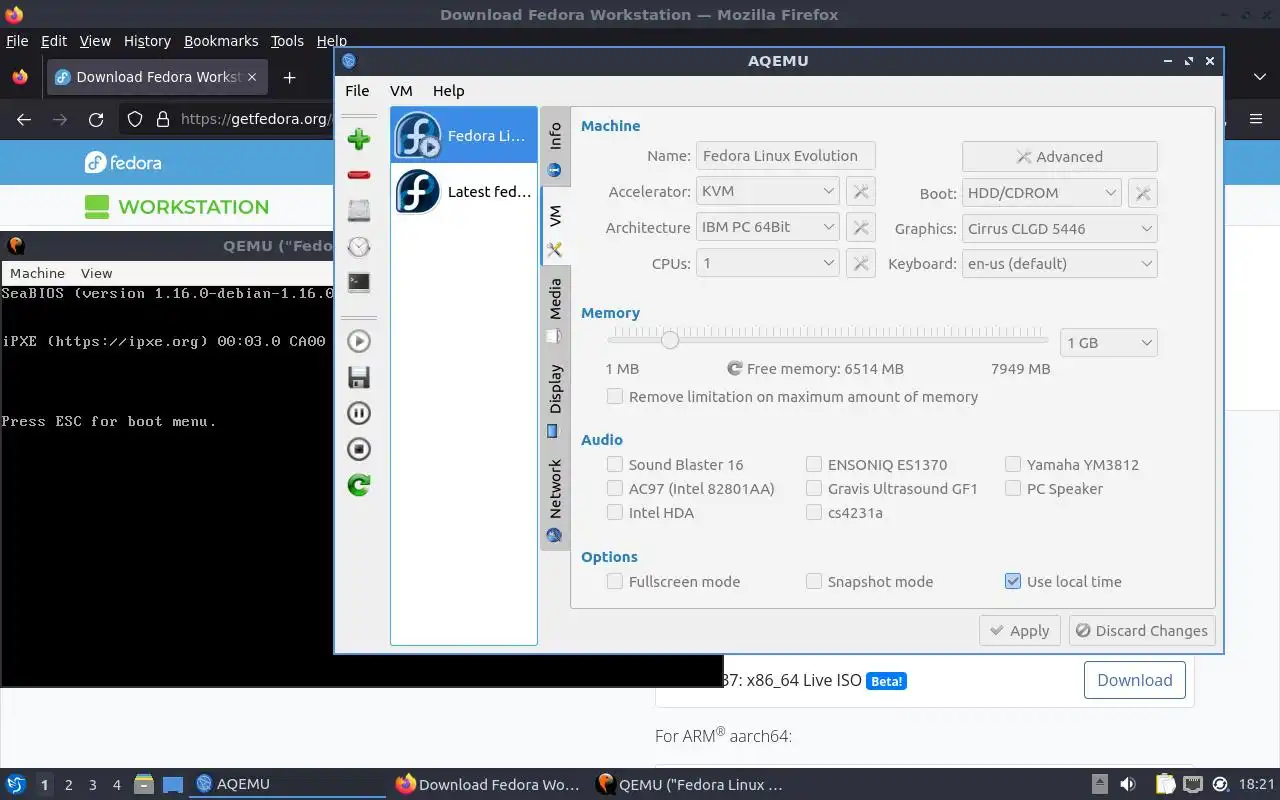
Task: Open the desktop application menu launcher
Action: (15, 784)
